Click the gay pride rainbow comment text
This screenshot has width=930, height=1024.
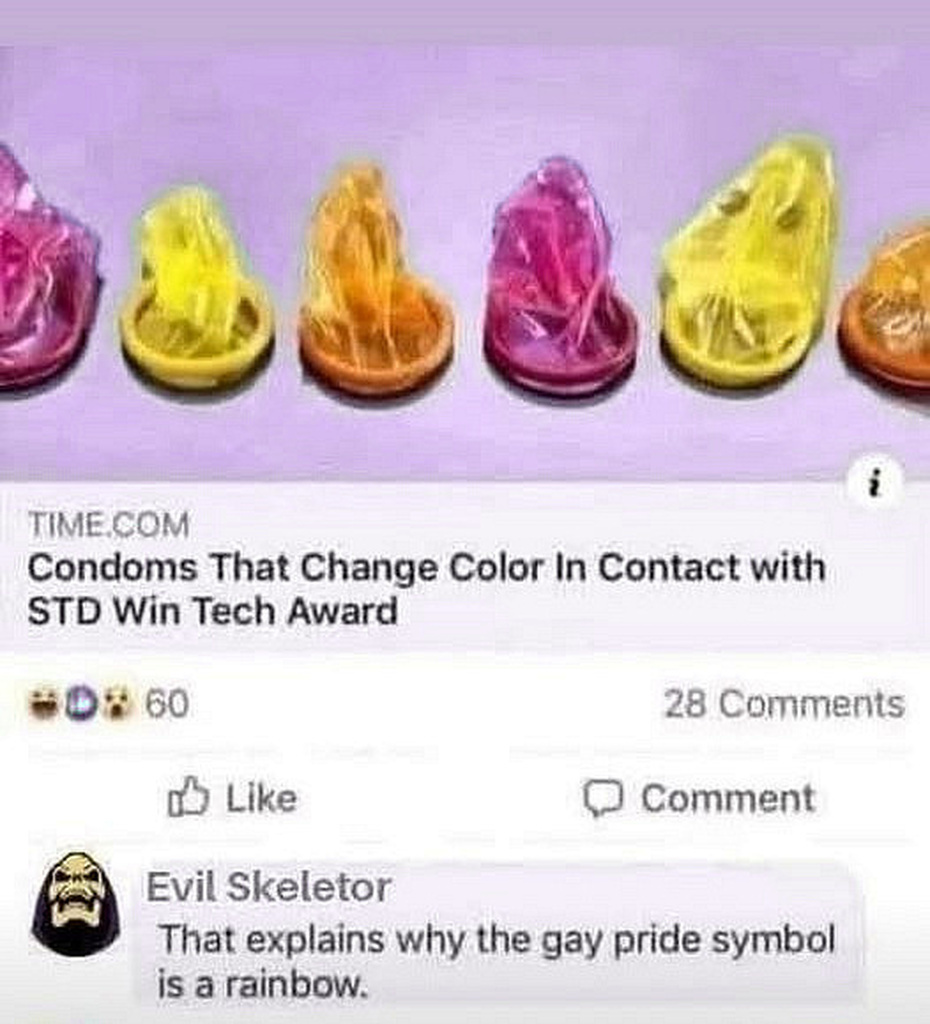point(496,961)
